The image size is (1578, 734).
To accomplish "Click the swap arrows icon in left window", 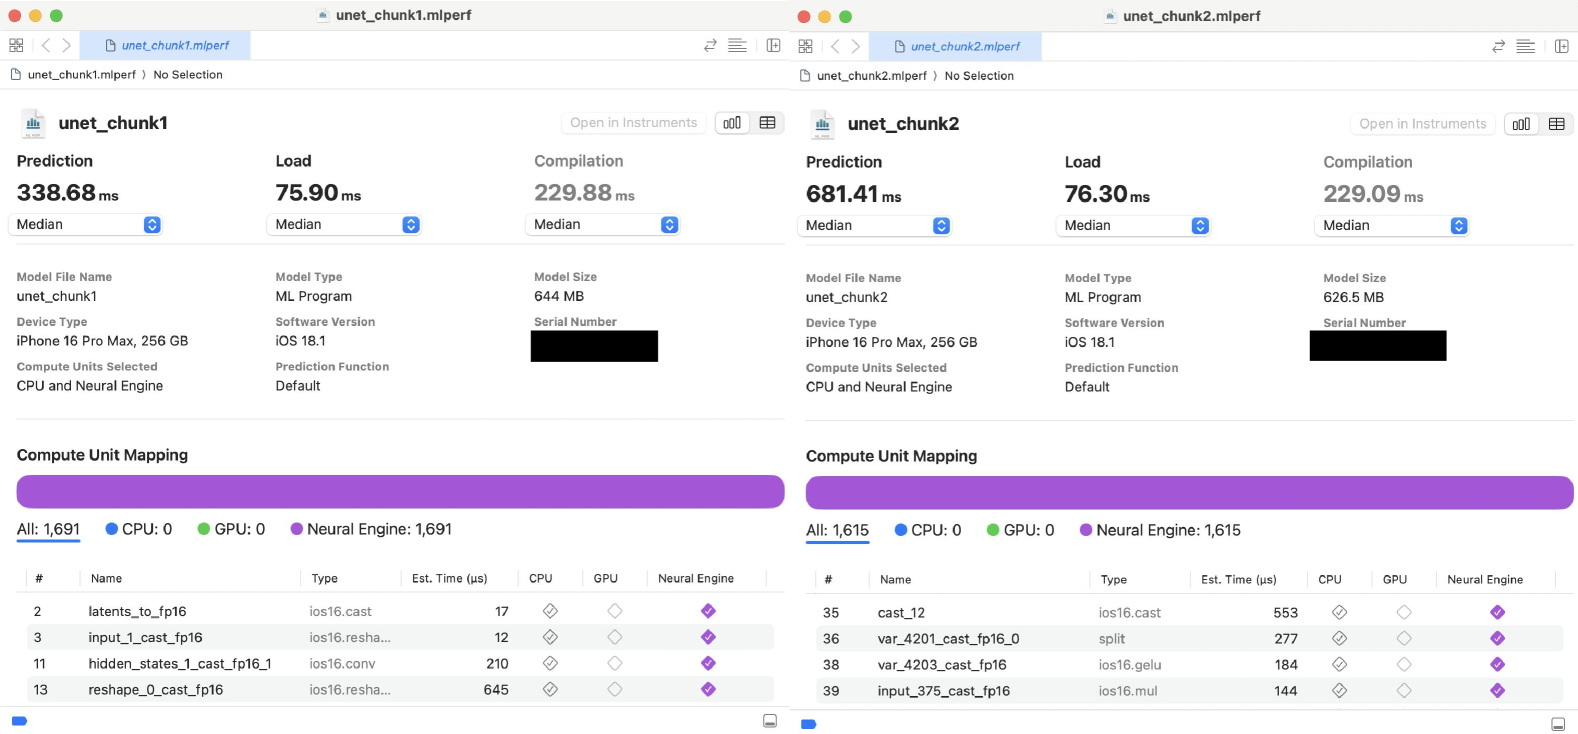I will [710, 45].
